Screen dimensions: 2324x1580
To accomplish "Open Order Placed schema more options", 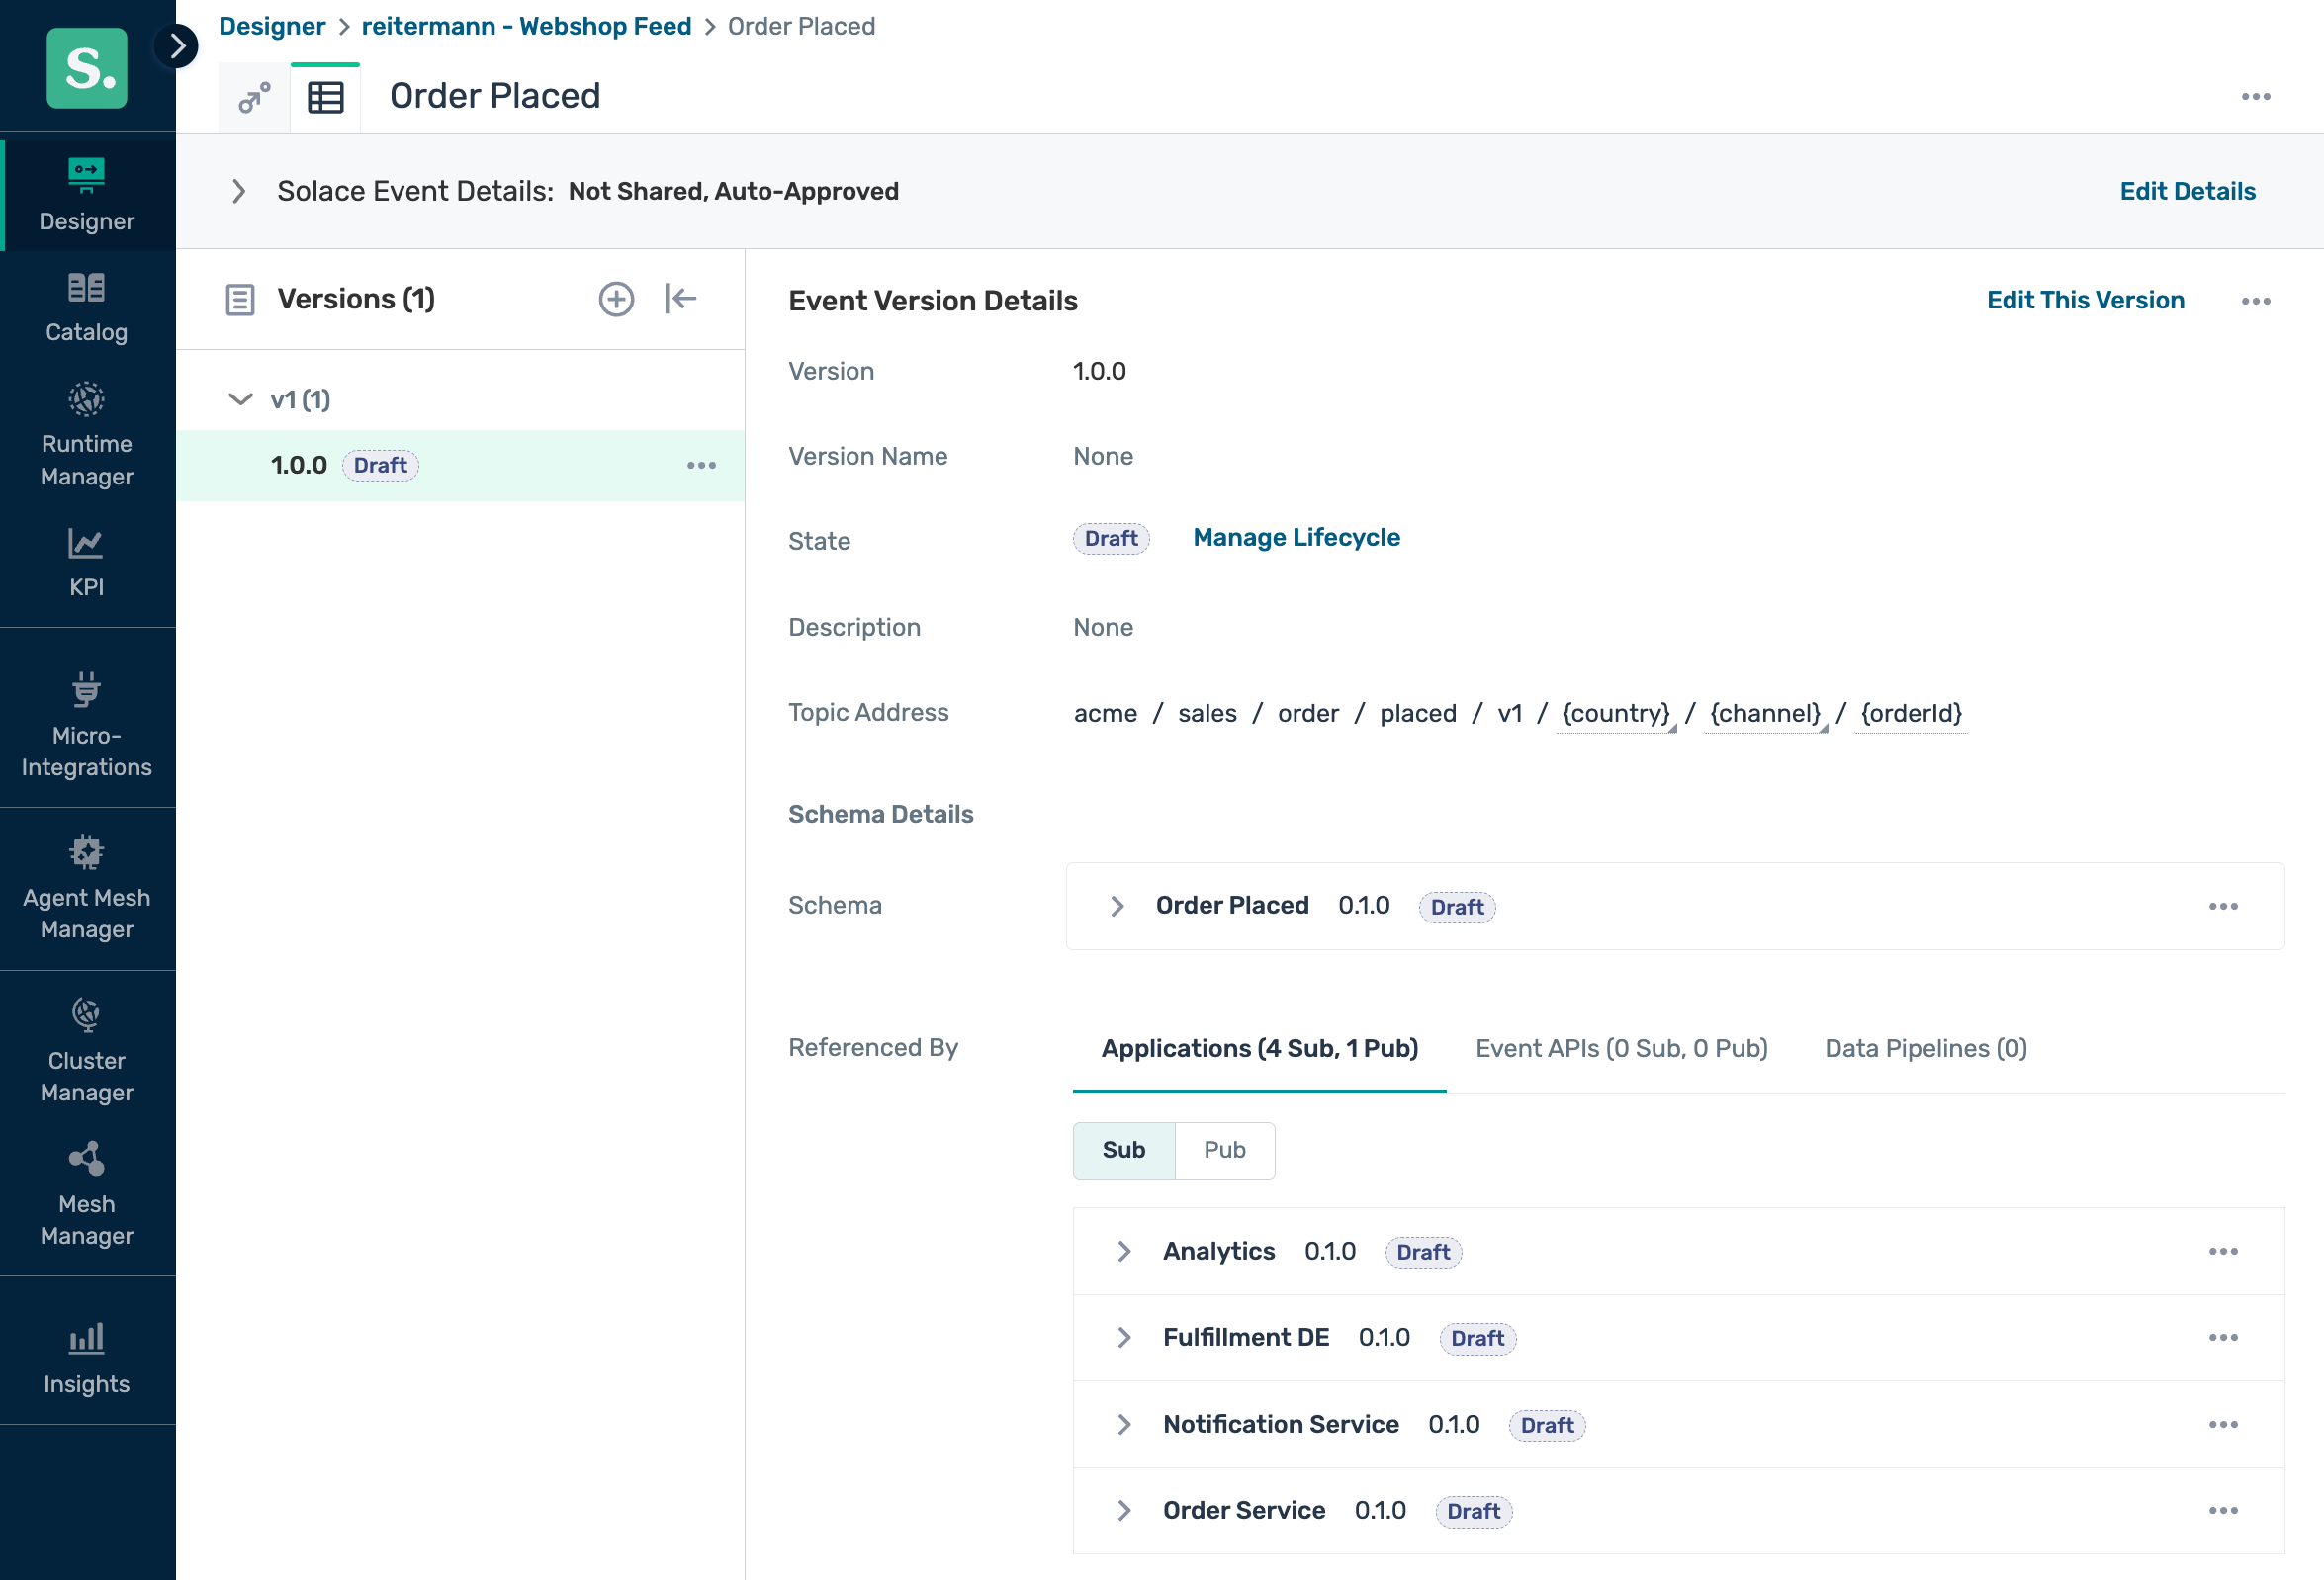I will click(x=2222, y=906).
